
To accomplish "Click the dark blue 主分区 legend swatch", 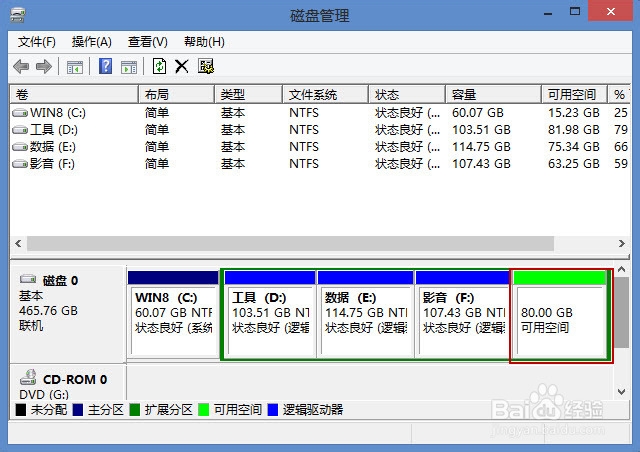I will pos(78,410).
